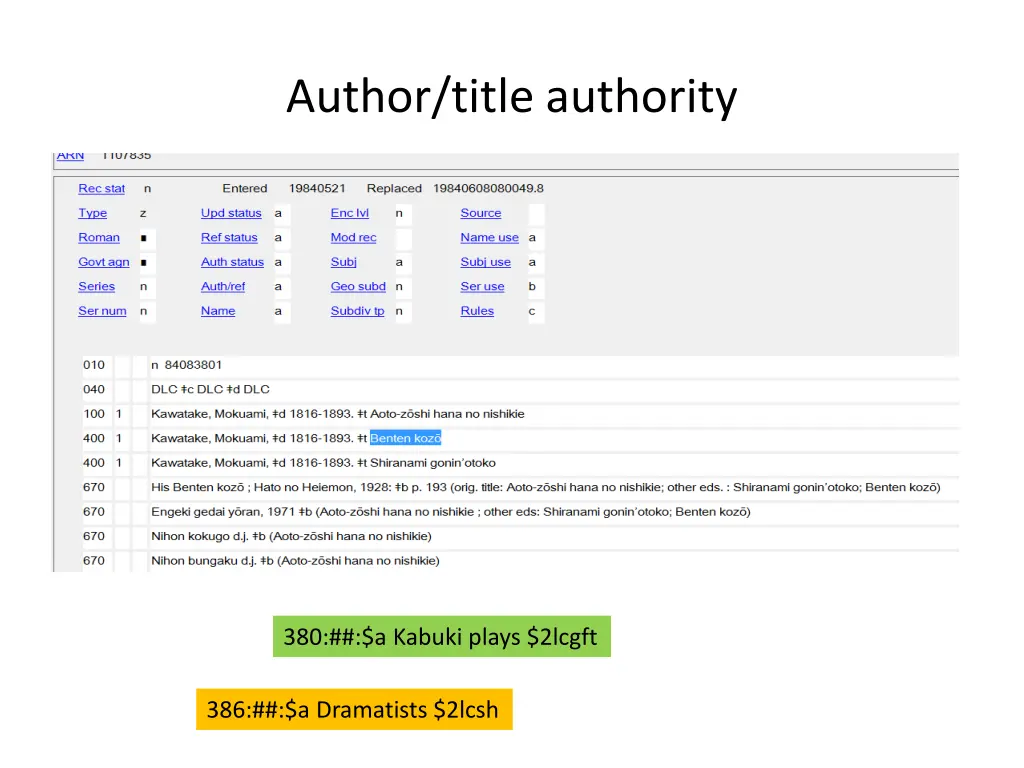Image resolution: width=1024 pixels, height=768 pixels.
Task: Open the Rules field link
Action: tap(477, 311)
